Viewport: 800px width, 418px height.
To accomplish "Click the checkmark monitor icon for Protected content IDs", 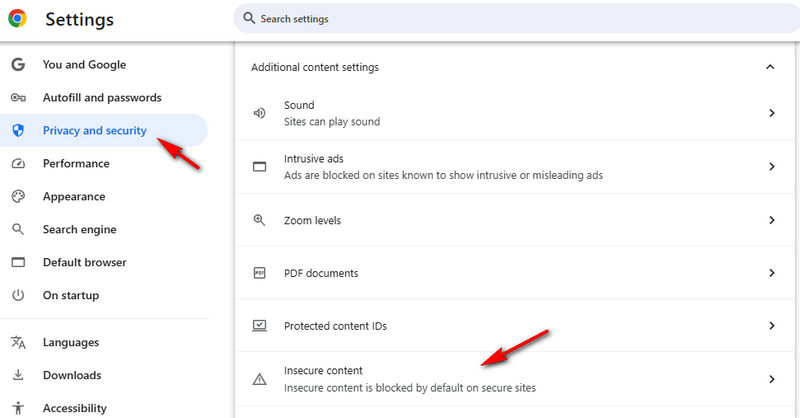I will coord(259,326).
